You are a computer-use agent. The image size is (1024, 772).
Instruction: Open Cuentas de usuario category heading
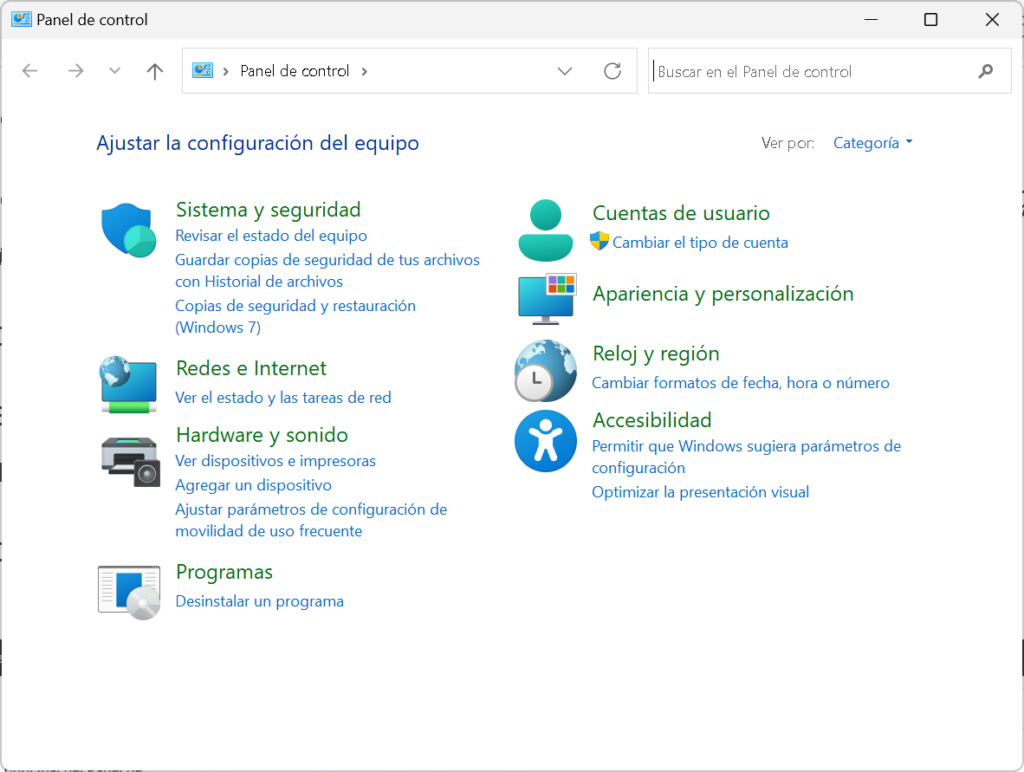coord(680,212)
